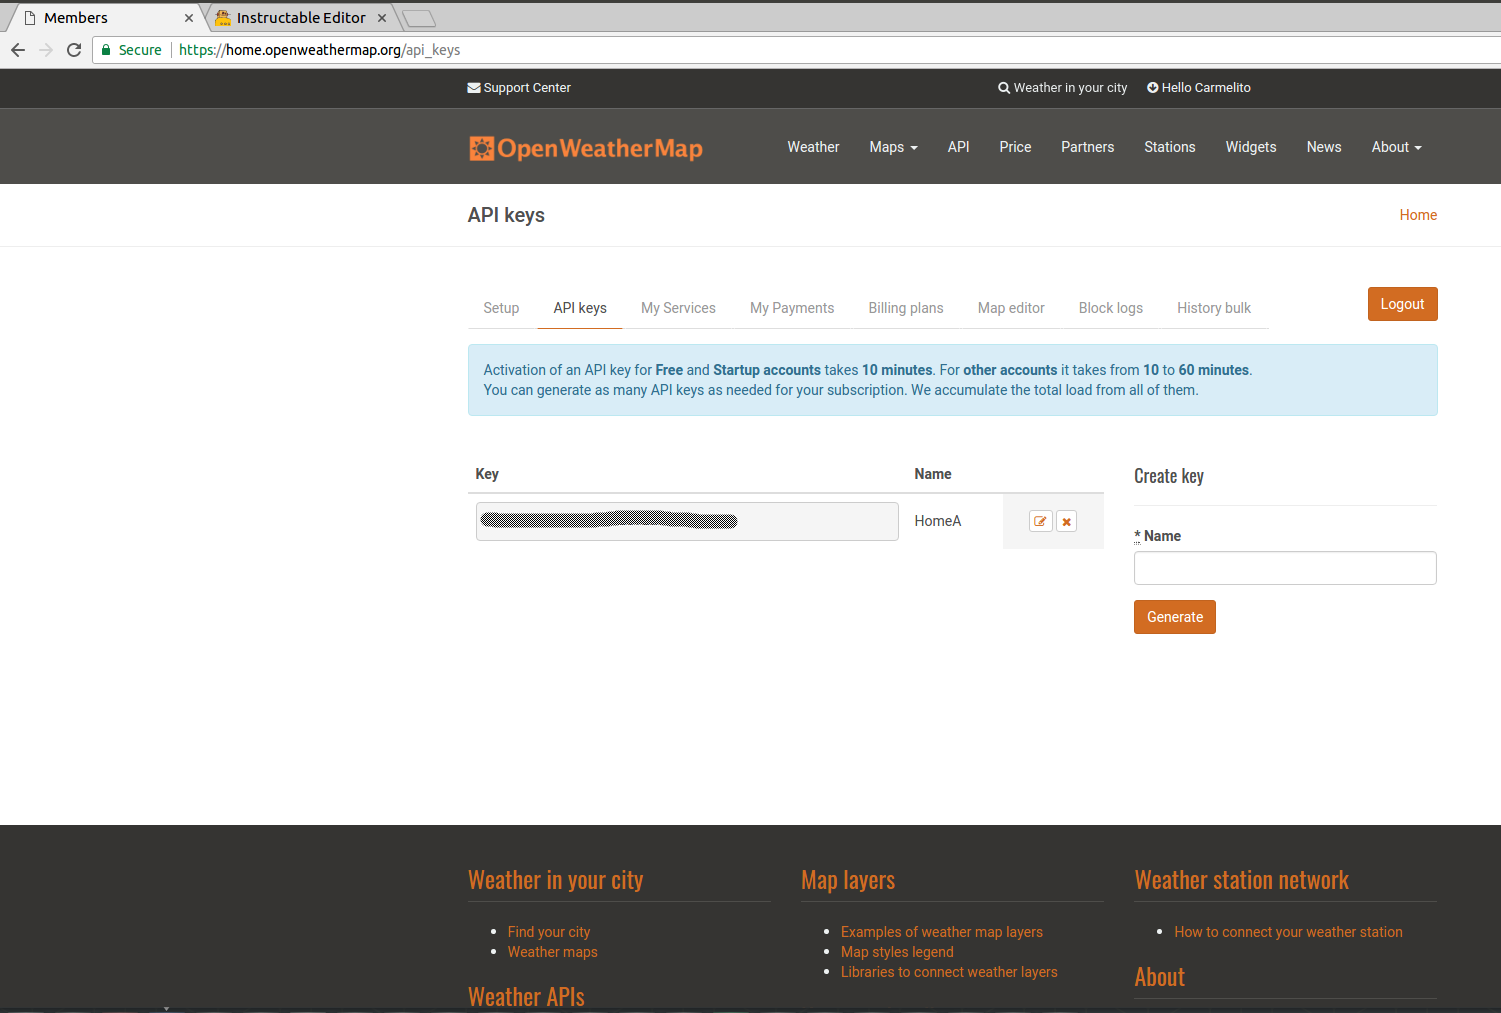Open the Stations nav link
The image size is (1501, 1013).
click(x=1170, y=147)
